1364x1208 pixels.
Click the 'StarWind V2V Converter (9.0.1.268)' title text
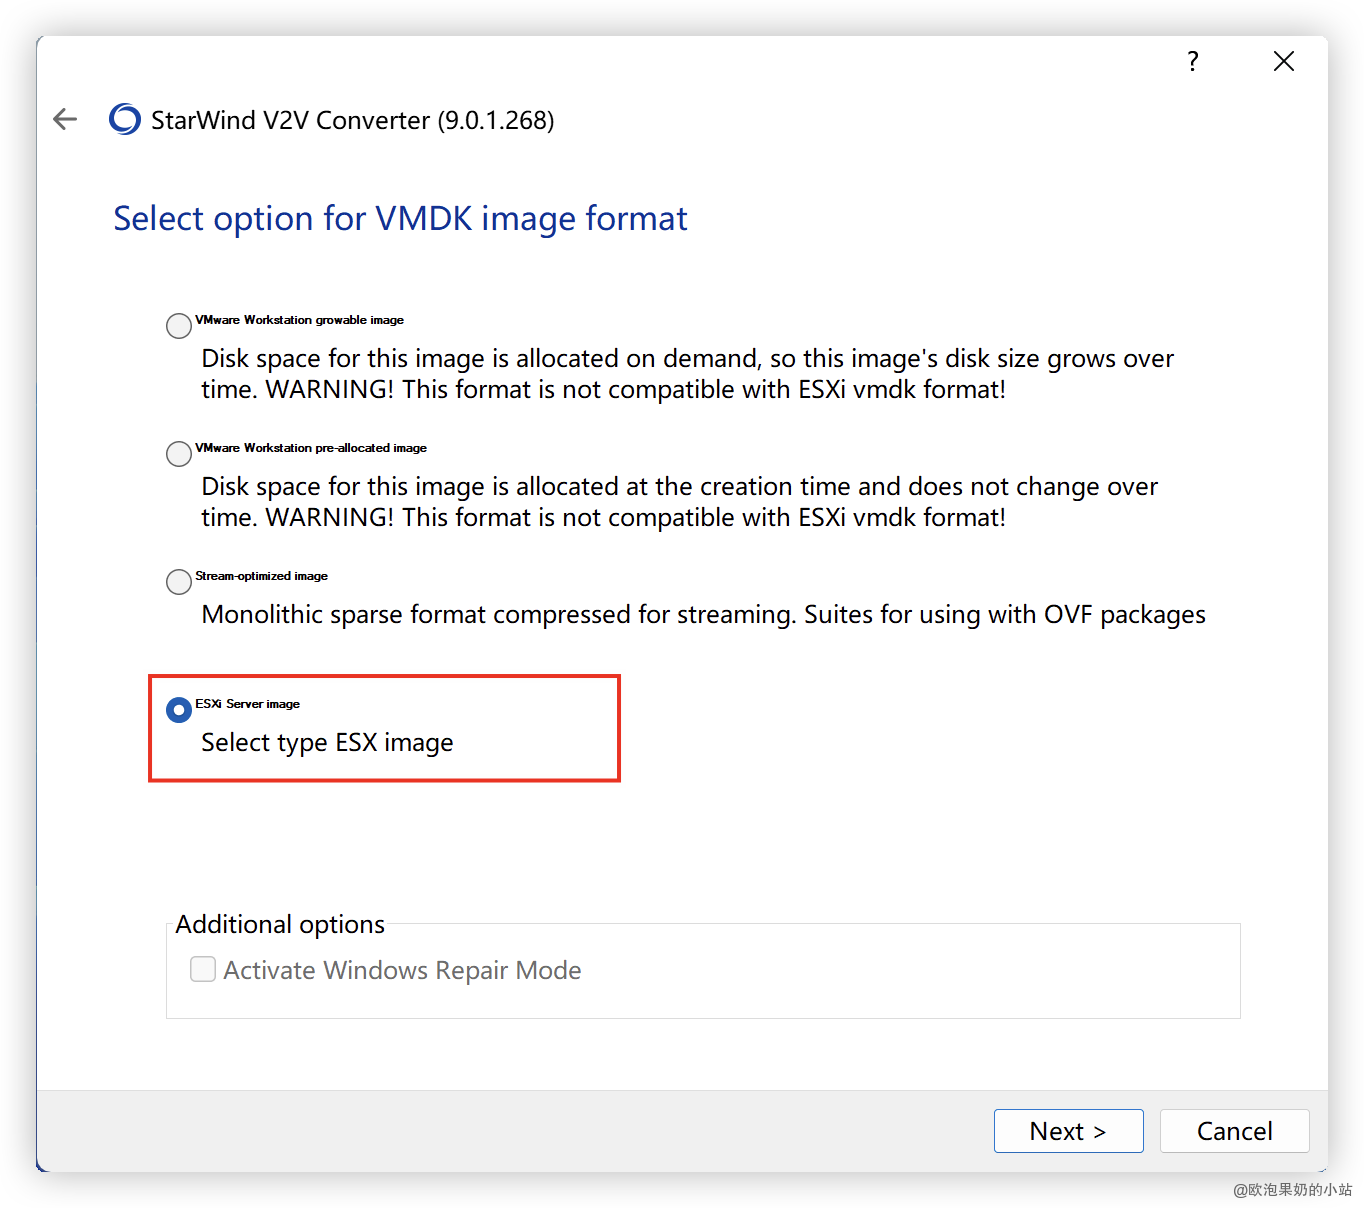click(352, 121)
